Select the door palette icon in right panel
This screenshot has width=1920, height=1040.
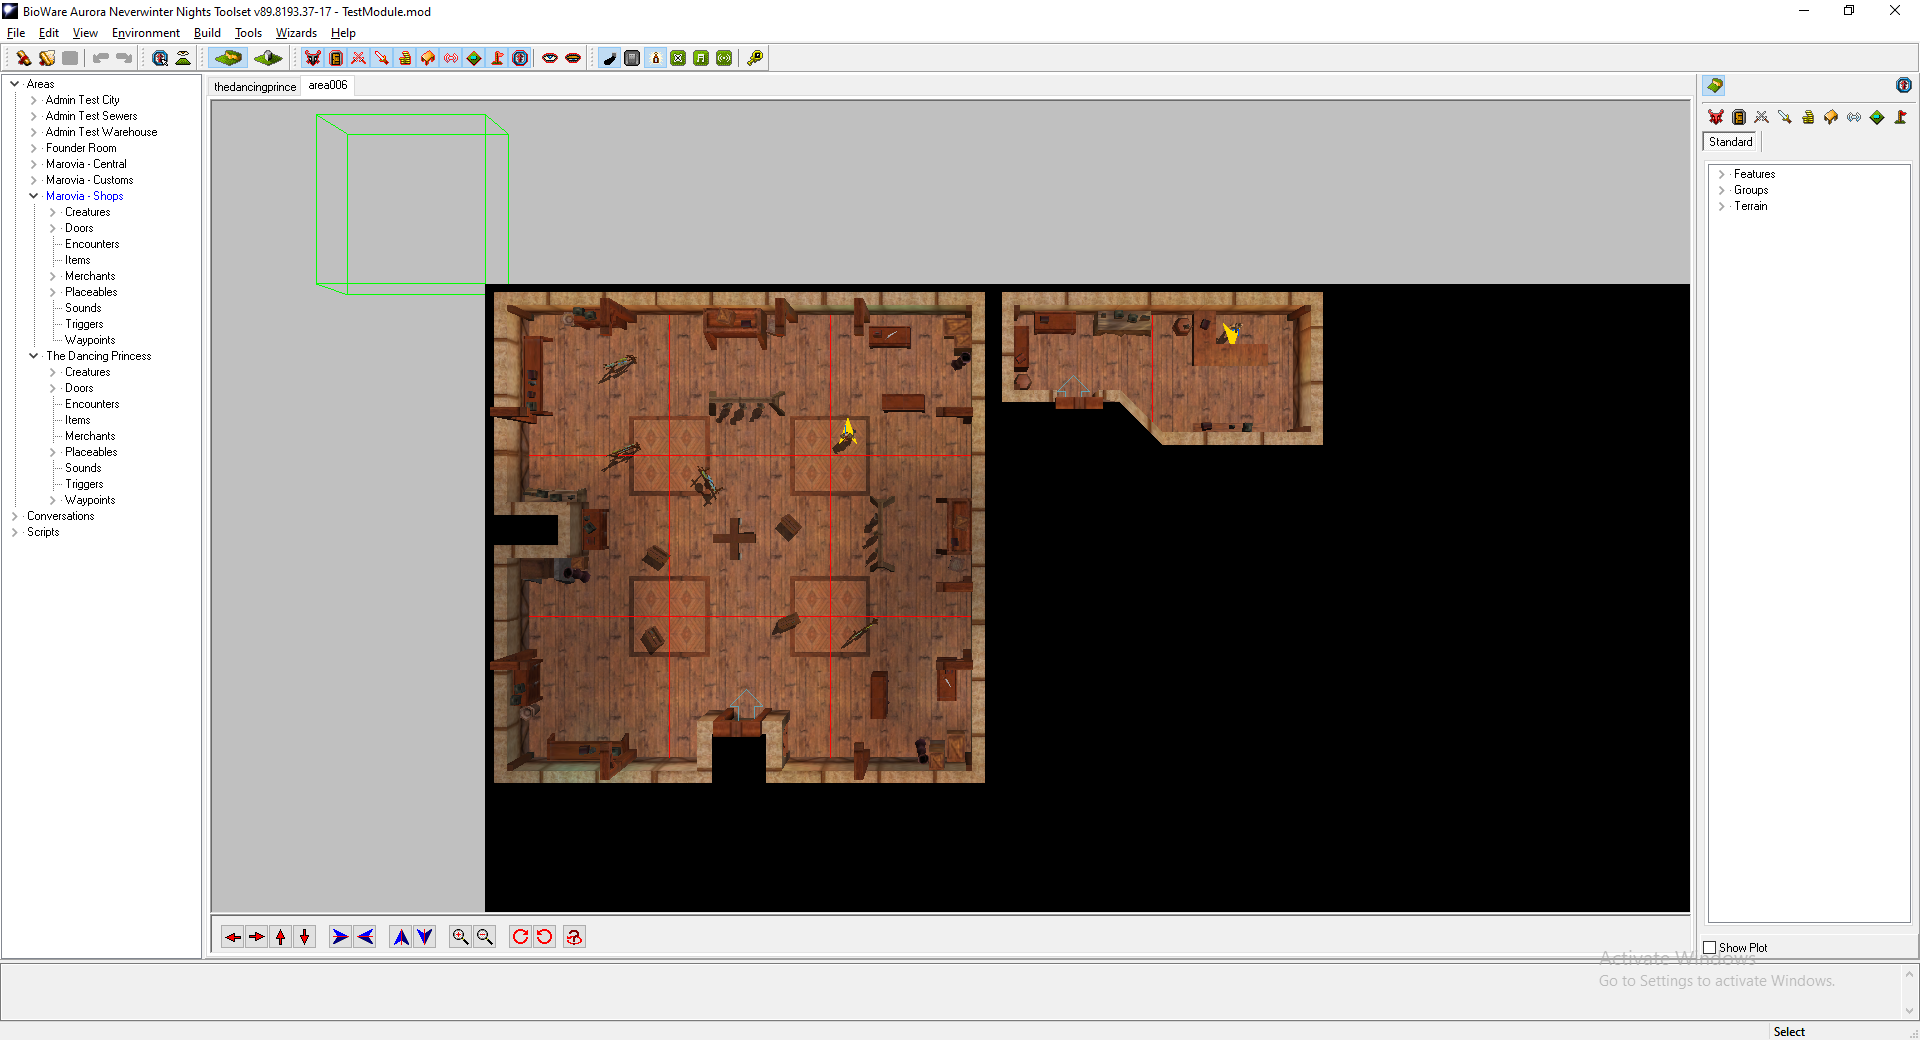point(1739,117)
